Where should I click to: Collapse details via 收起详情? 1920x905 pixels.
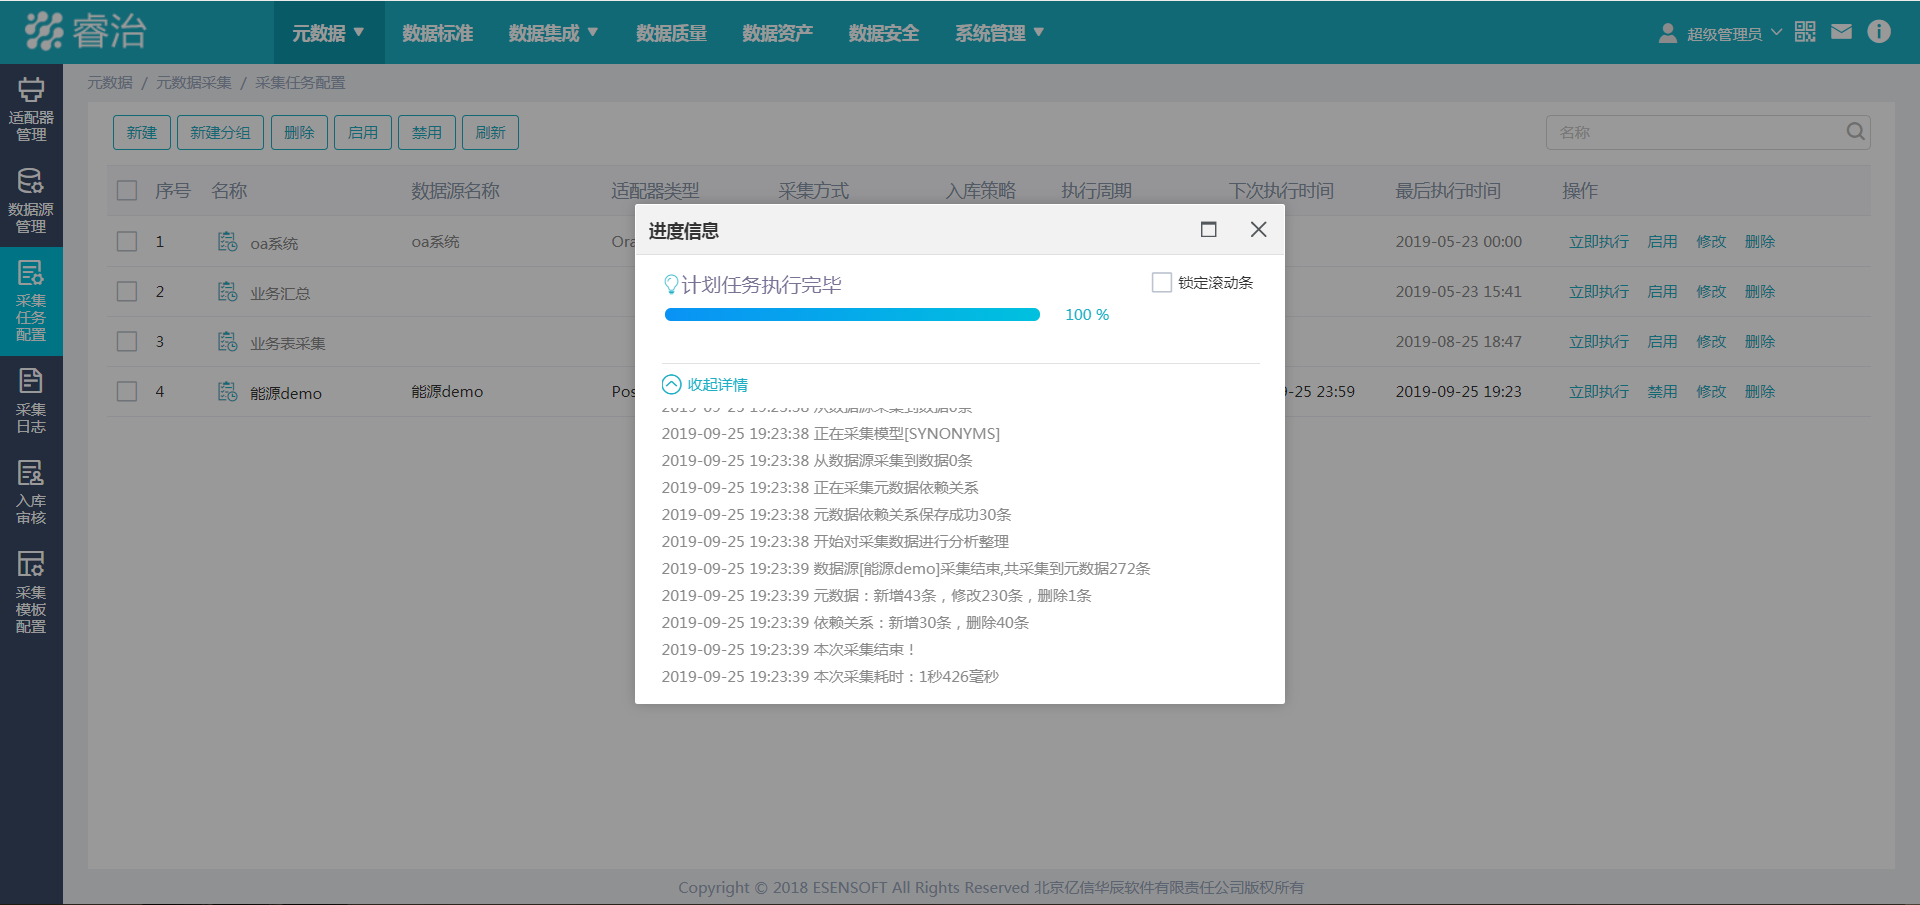coord(705,385)
